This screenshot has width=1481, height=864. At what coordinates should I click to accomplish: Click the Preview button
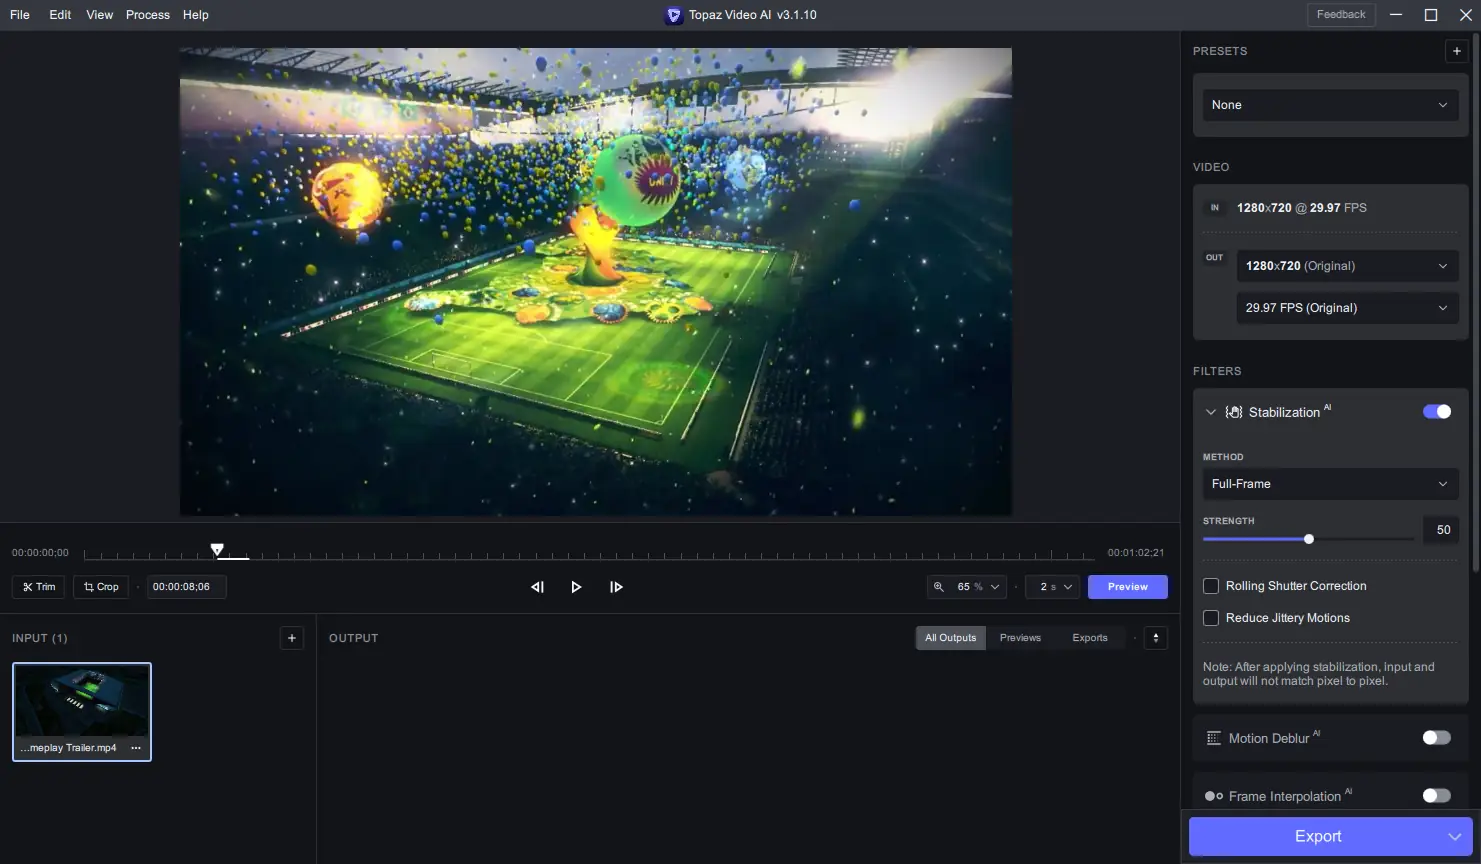[1128, 587]
